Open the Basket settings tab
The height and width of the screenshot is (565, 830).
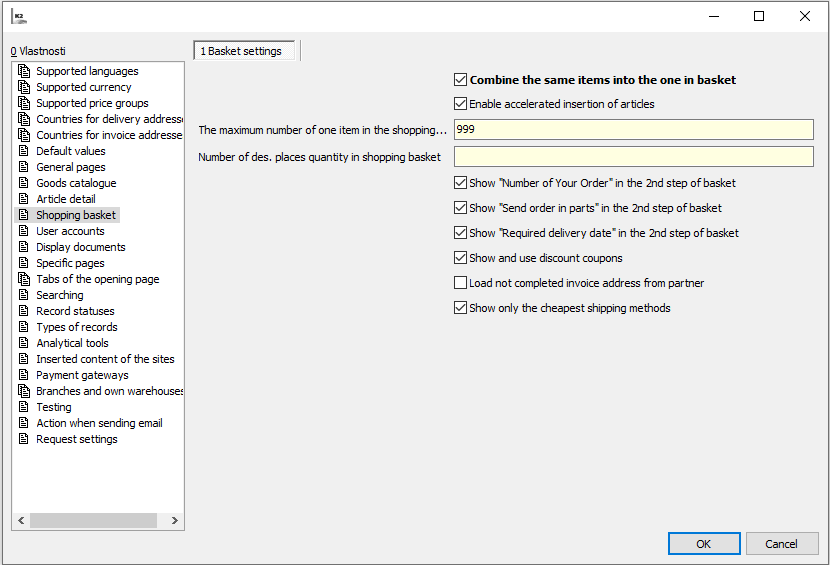pyautogui.click(x=245, y=51)
